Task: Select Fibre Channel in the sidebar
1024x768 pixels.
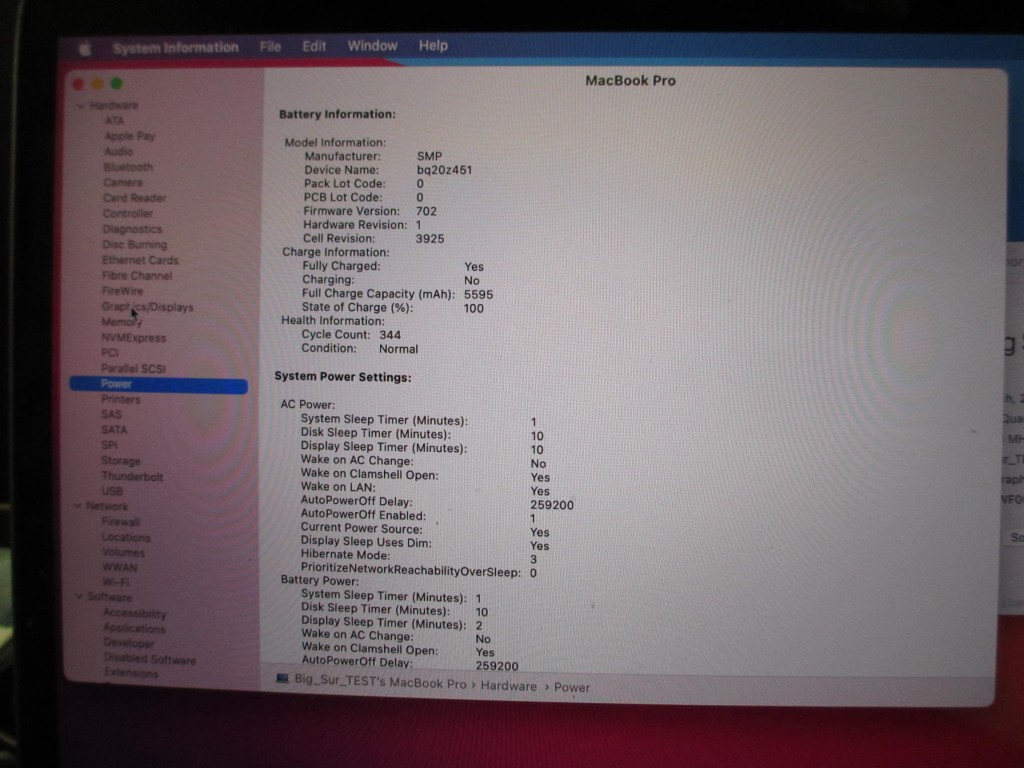Action: click(136, 276)
